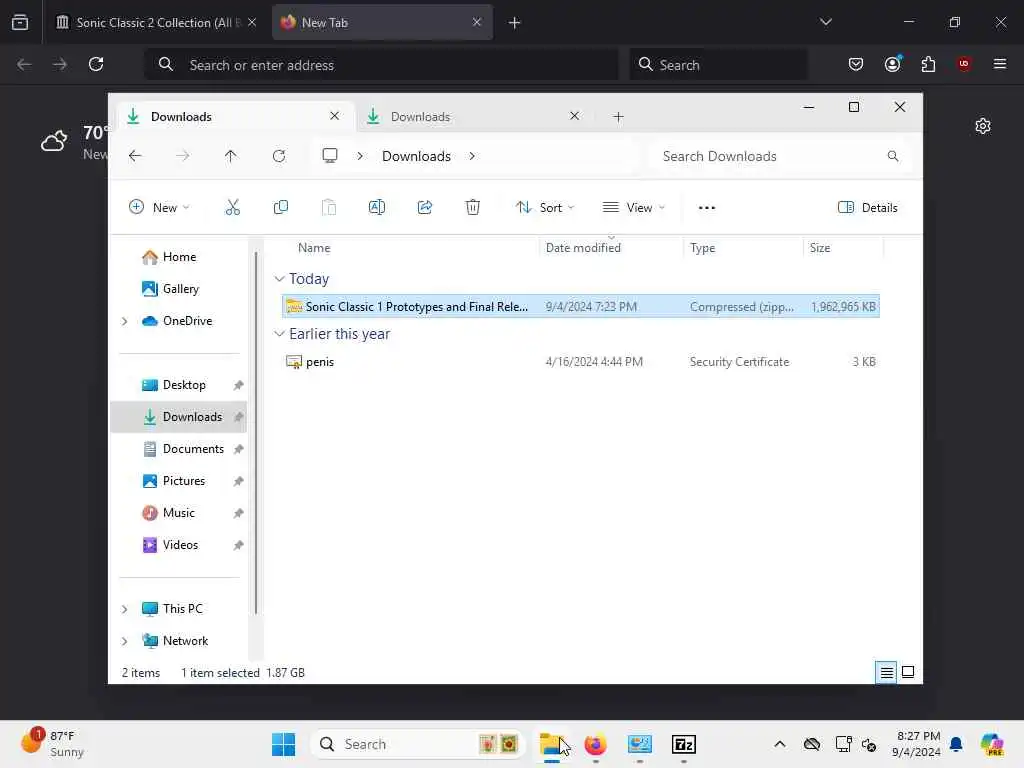1024x768 pixels.
Task: Open Firefox hamburger application menu
Action: click(x=1000, y=64)
